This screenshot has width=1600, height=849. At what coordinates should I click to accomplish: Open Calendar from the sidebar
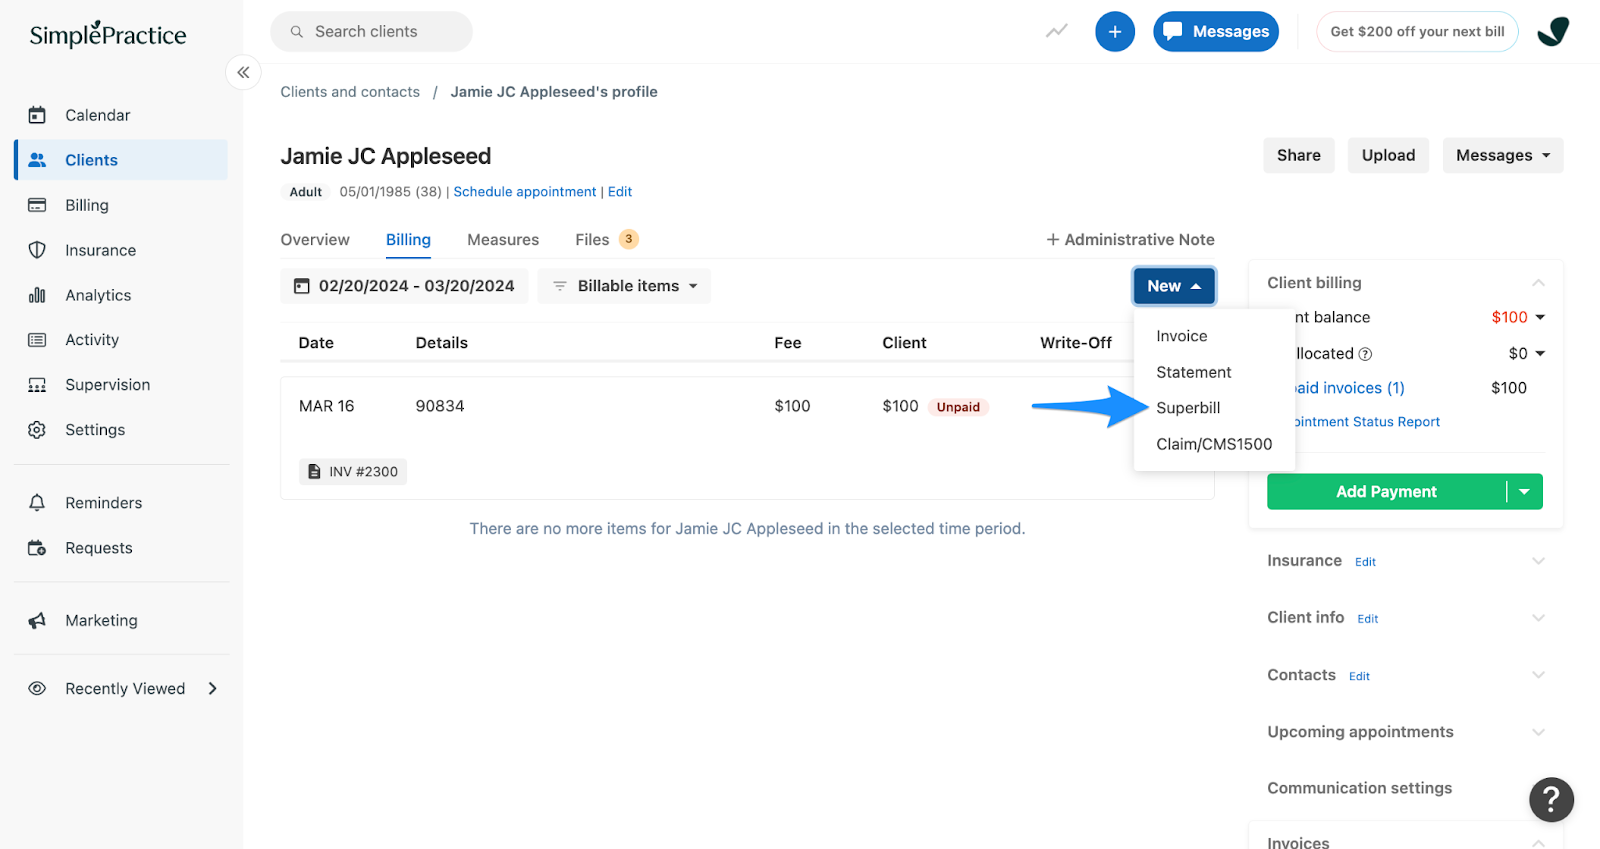point(97,115)
